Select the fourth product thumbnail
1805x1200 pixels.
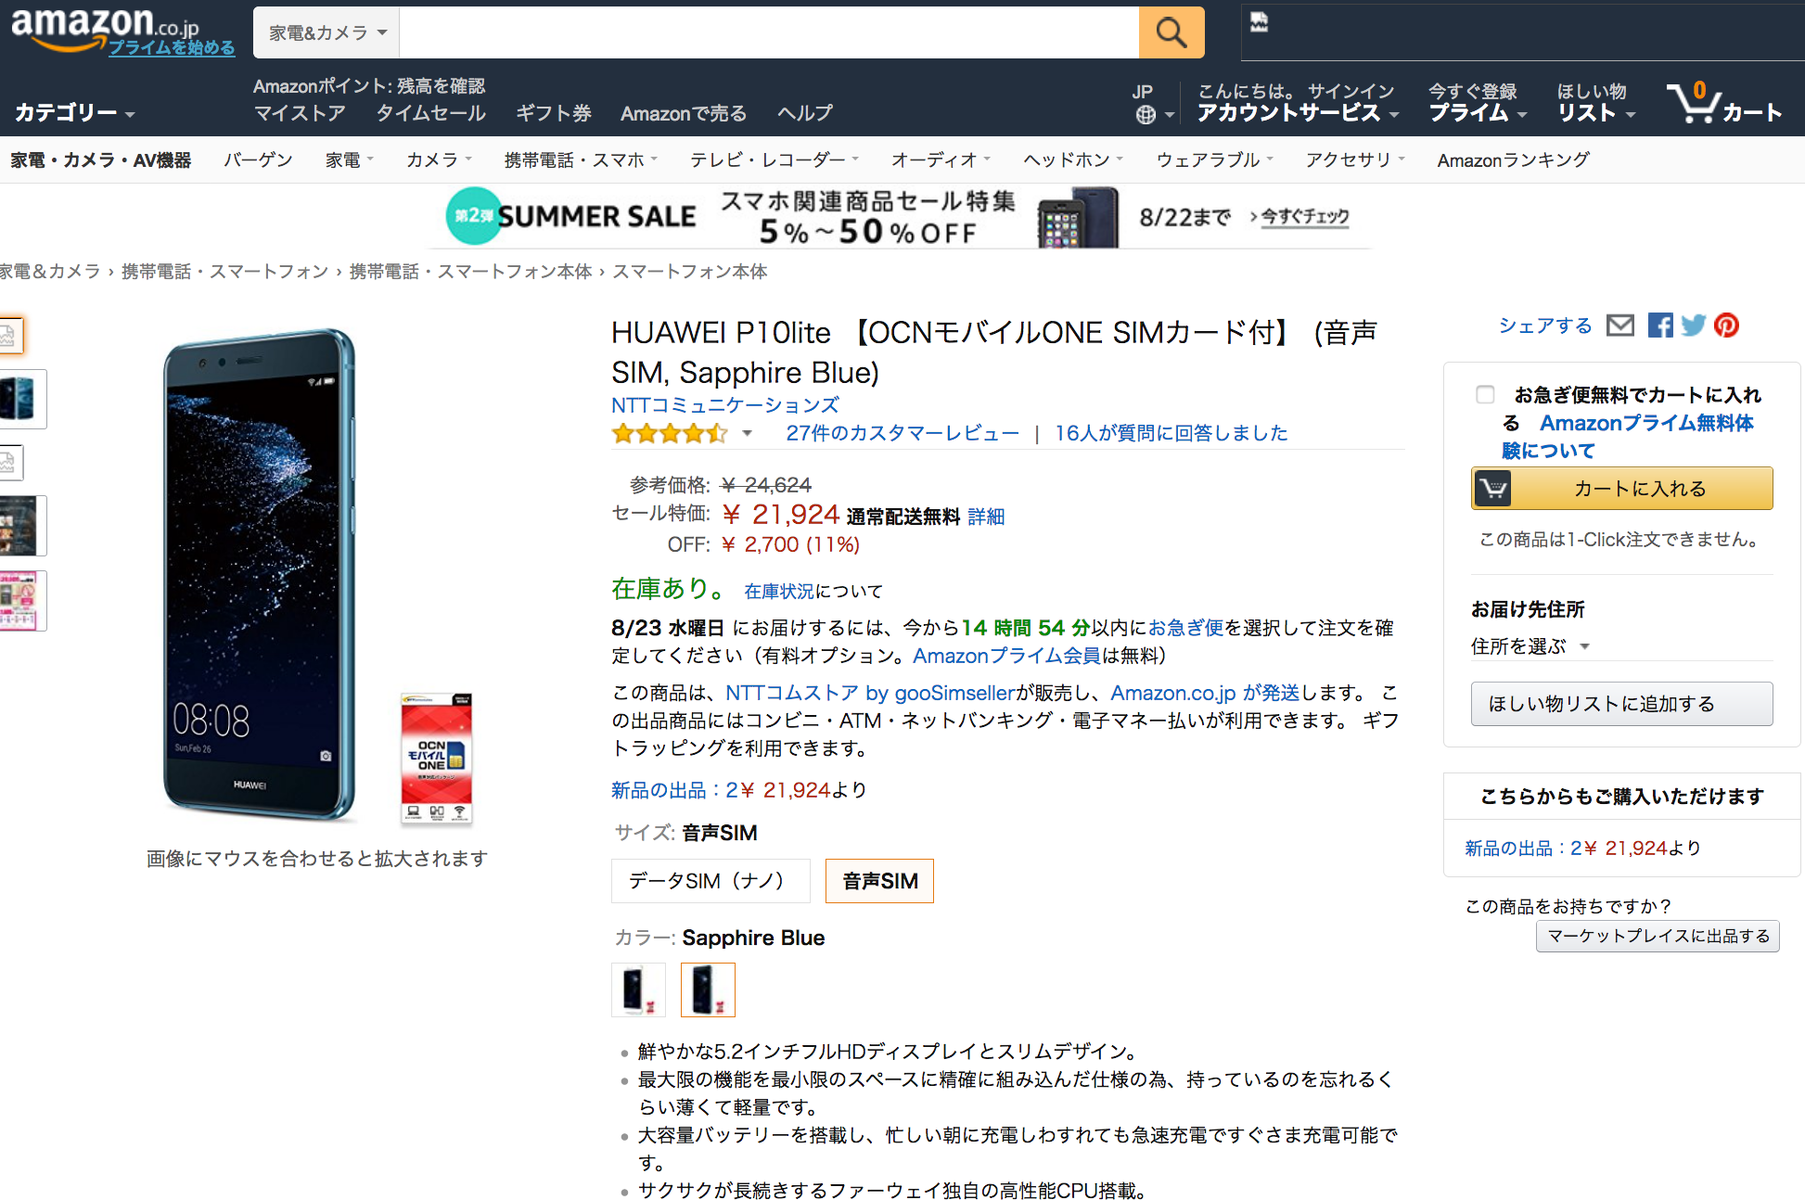20,525
